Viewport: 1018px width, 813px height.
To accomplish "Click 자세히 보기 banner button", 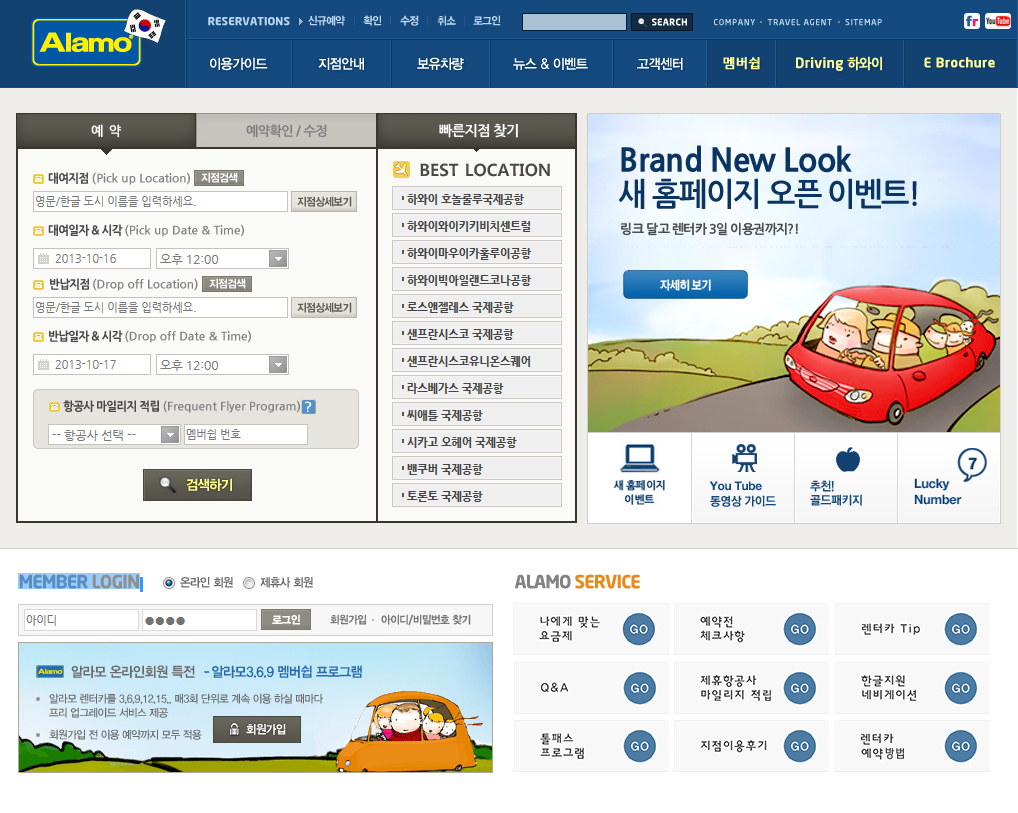I will point(685,284).
